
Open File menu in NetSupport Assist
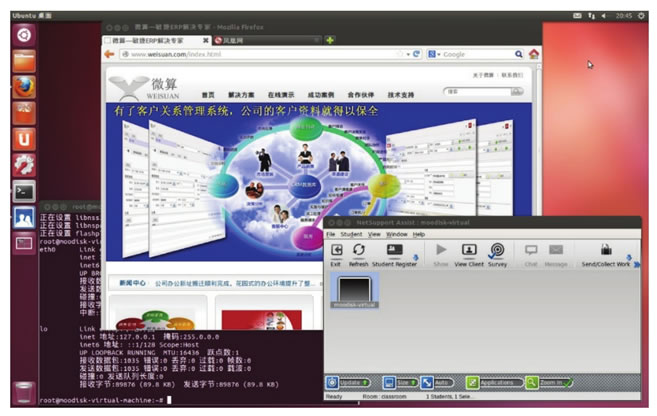(x=331, y=234)
